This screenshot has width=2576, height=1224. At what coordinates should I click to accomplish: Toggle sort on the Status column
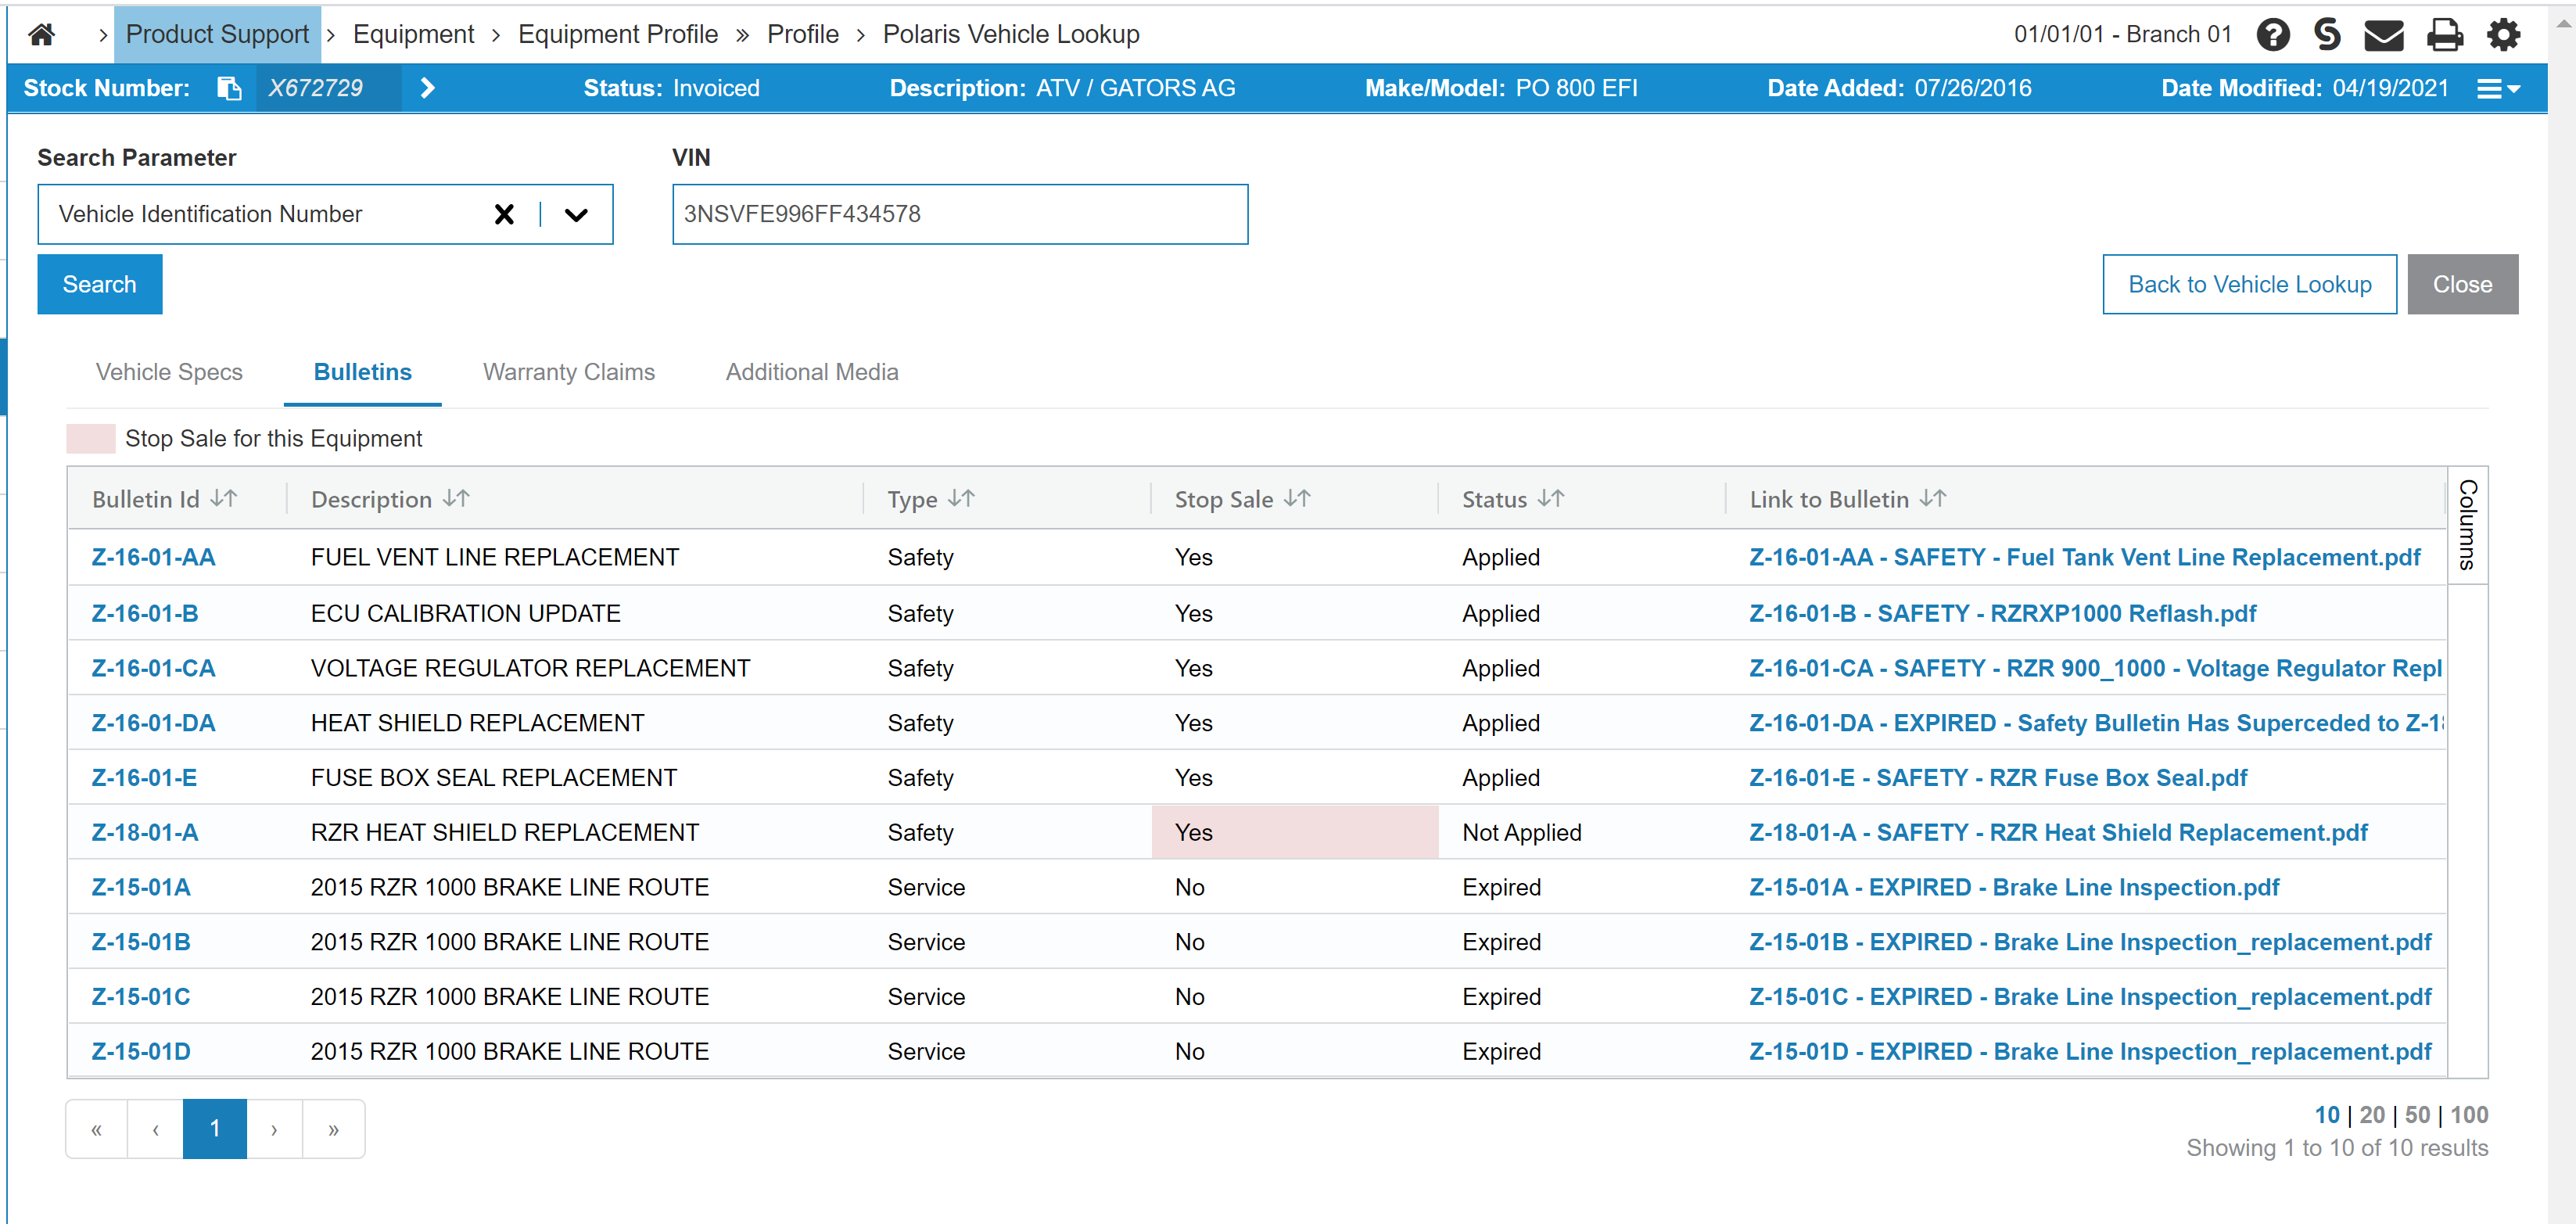pos(1551,498)
